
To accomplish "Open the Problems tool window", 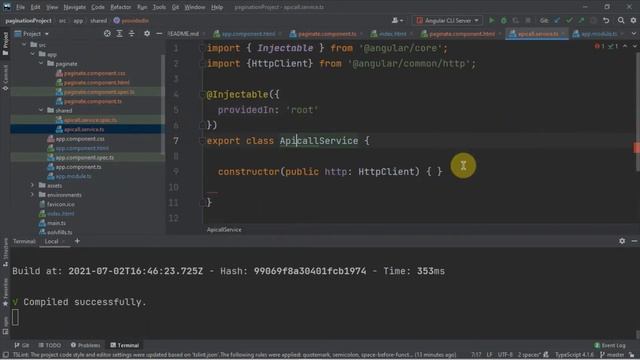I will pos(85,345).
